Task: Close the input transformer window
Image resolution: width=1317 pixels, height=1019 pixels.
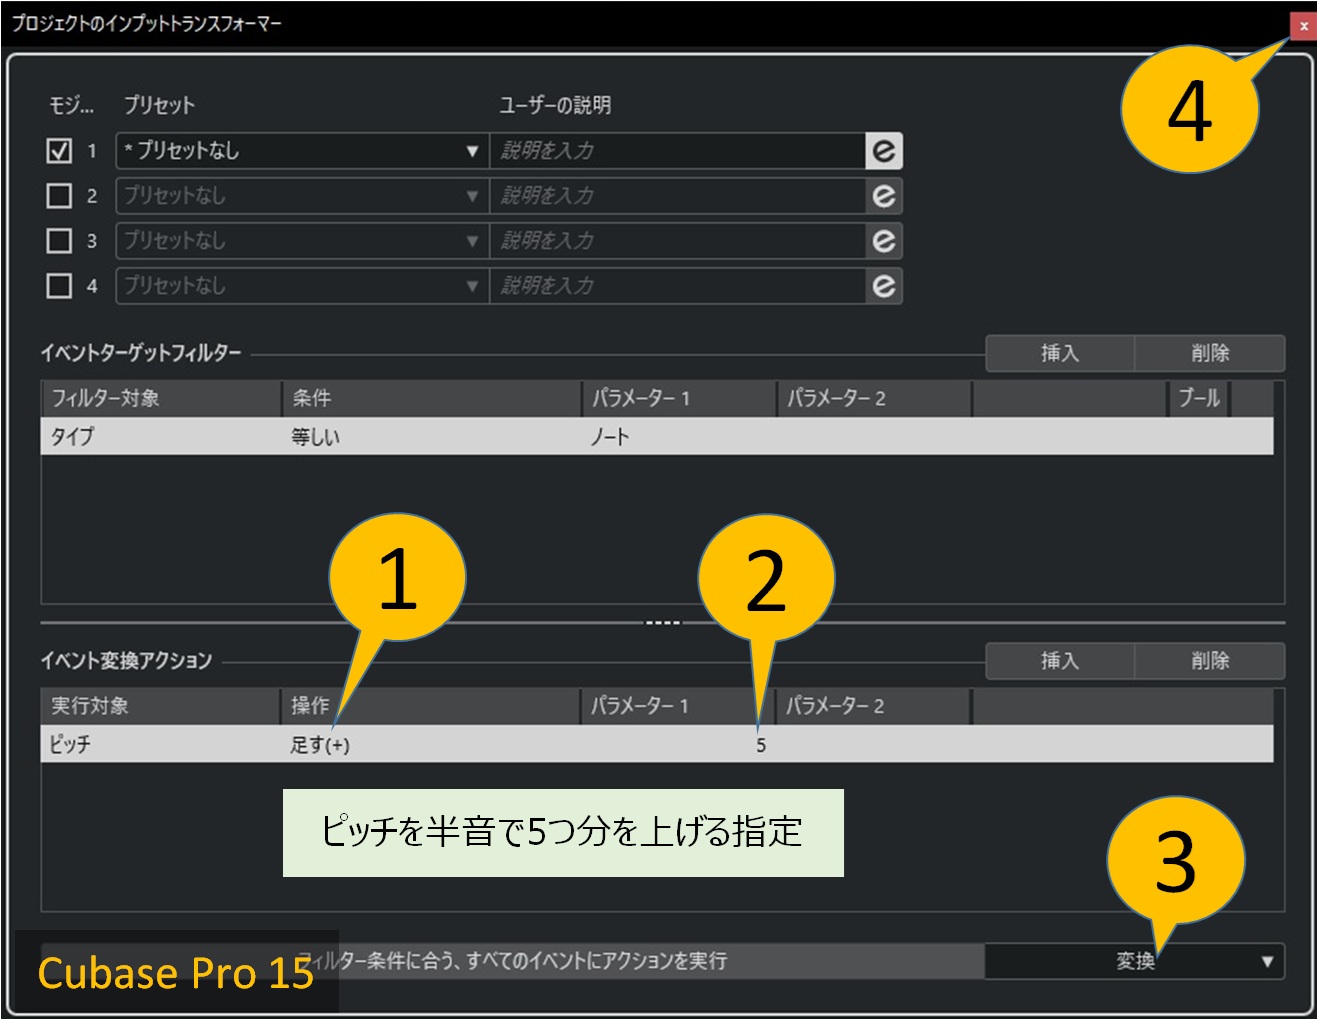Action: pos(1303,26)
